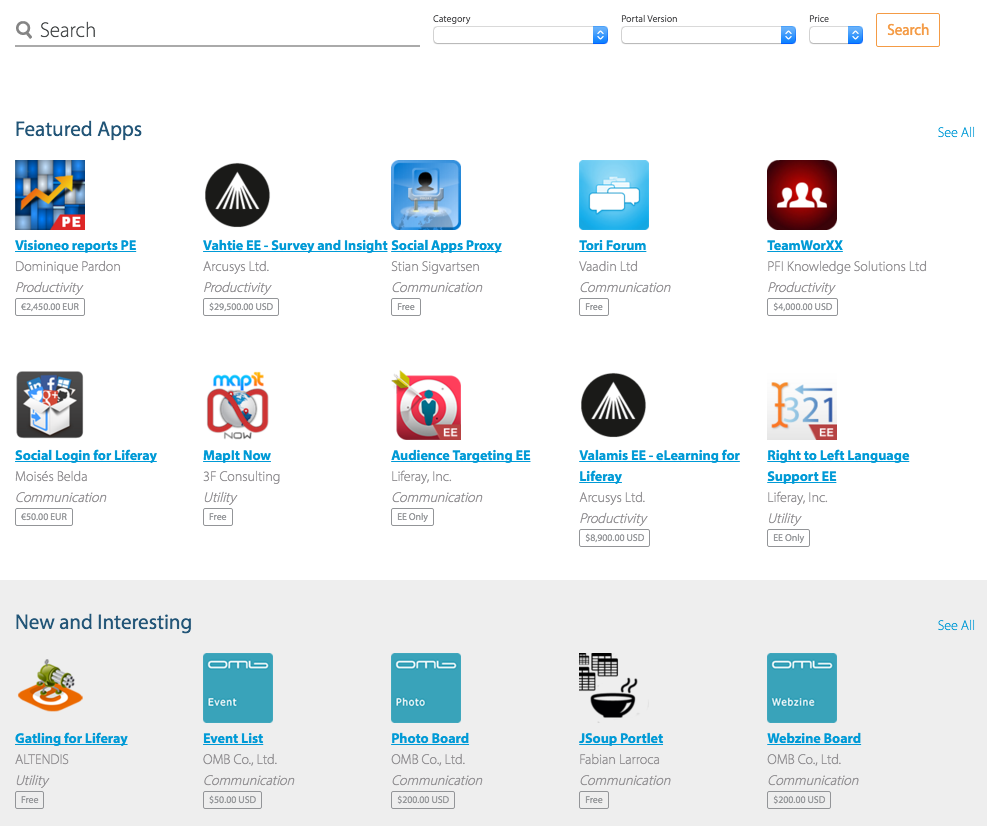Click the magnifying glass search icon

(x=24, y=30)
